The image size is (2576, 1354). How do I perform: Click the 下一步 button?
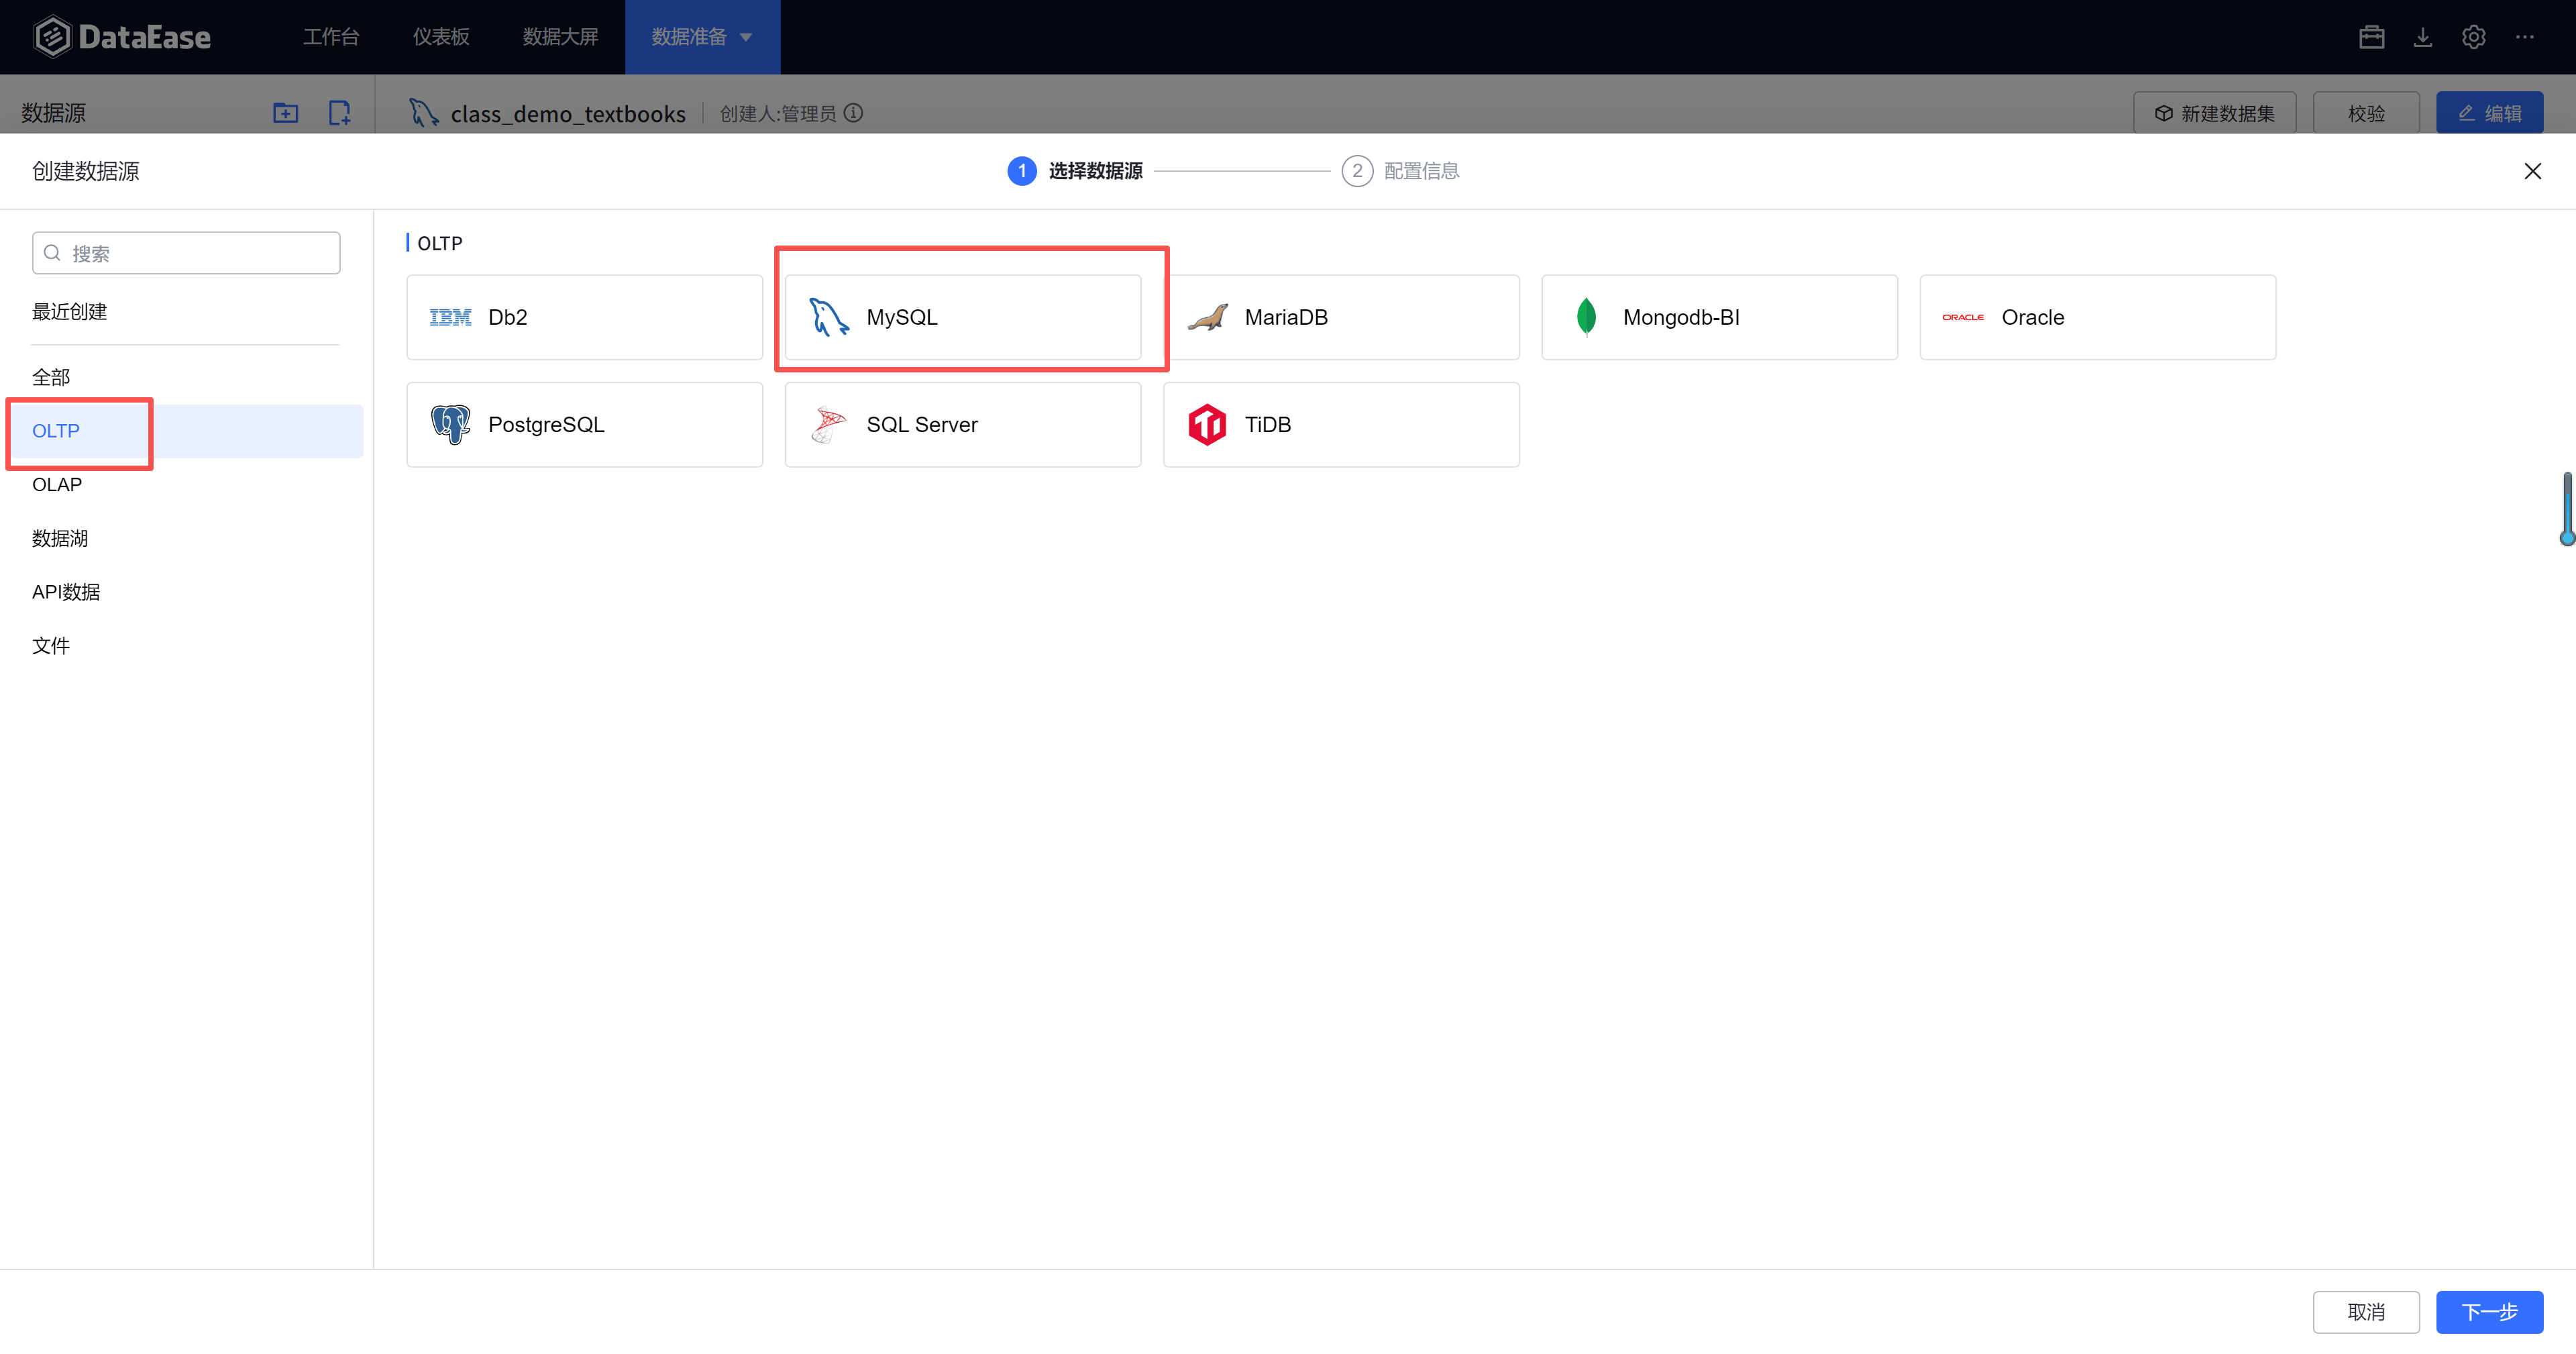2488,1311
